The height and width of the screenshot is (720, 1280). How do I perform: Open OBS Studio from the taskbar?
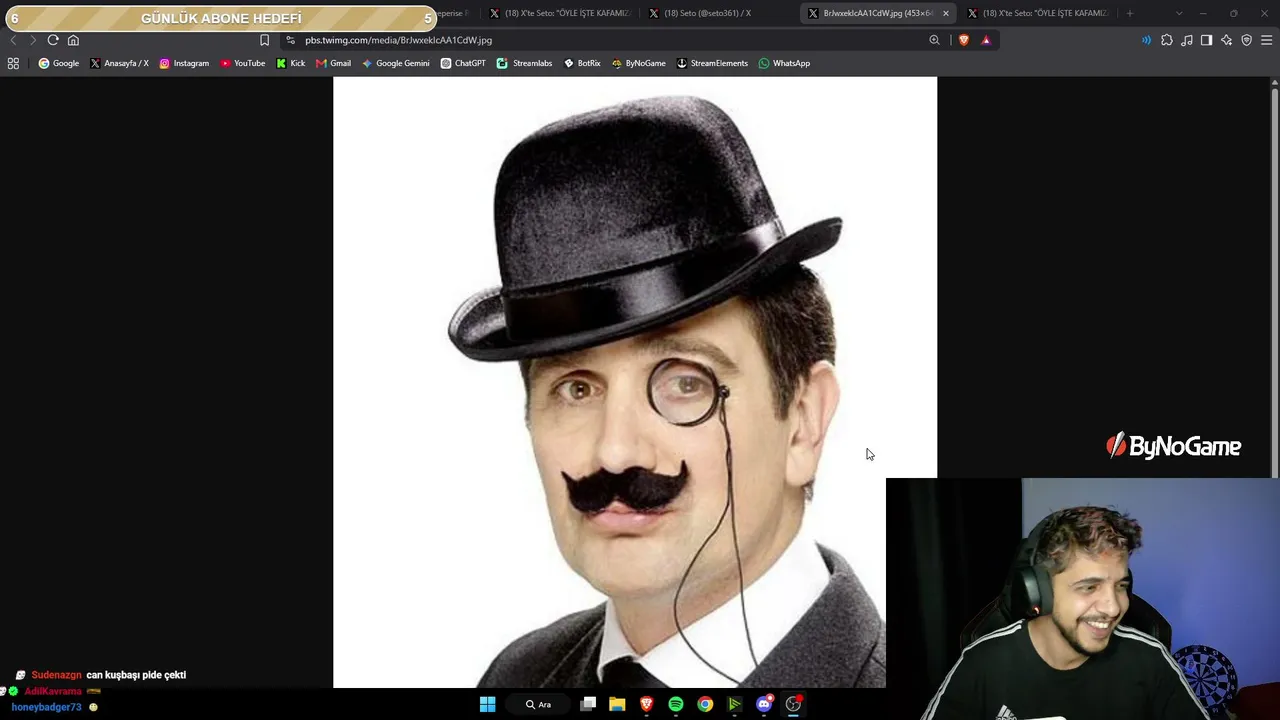[x=793, y=704]
